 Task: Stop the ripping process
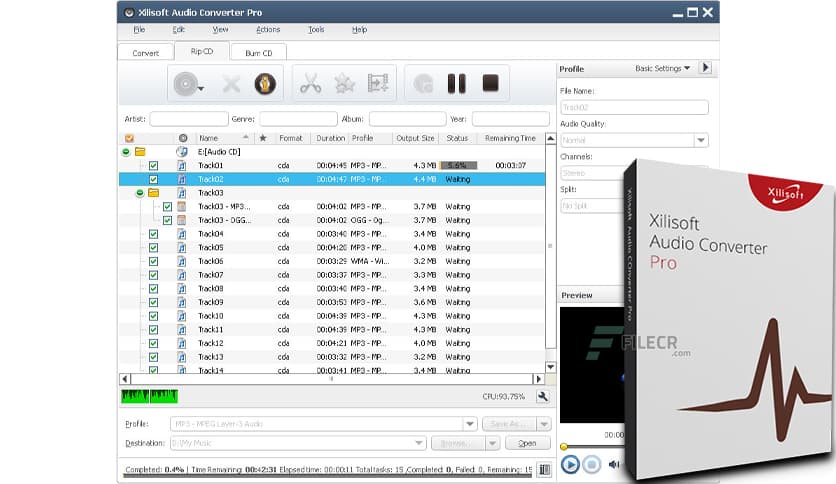pyautogui.click(x=491, y=83)
